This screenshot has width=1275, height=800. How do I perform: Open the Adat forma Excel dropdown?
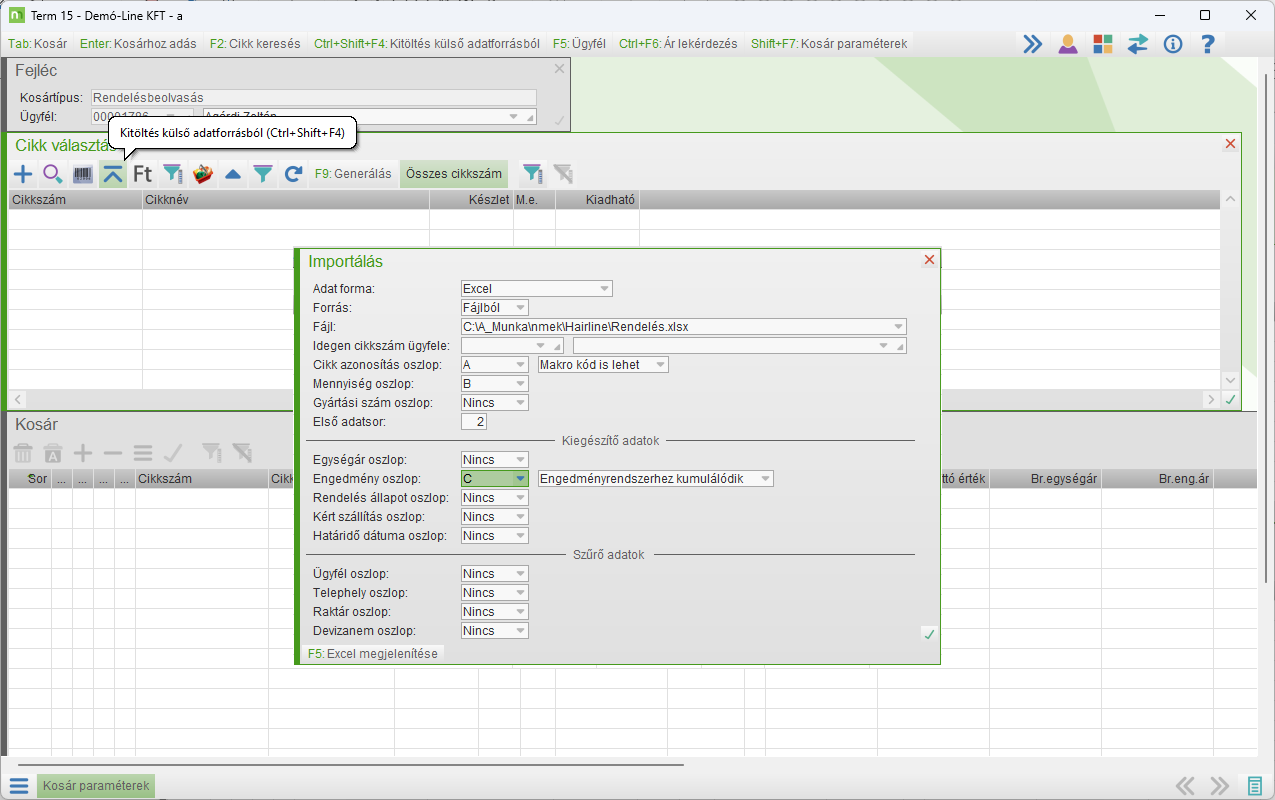tap(604, 289)
